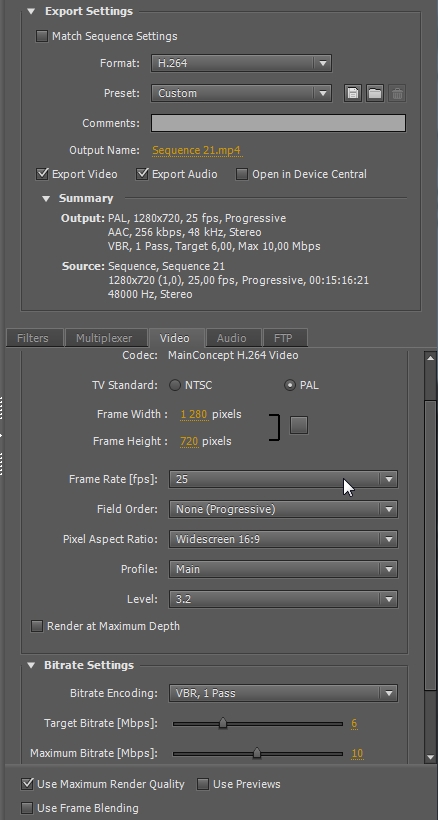The width and height of the screenshot is (438, 820).
Task: Click the Output summary line PAL, 1280x720
Action: coord(197,218)
